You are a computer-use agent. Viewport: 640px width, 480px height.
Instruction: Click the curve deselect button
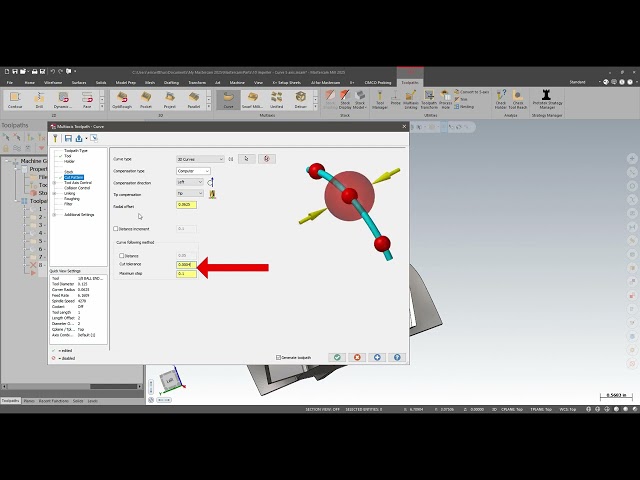click(267, 159)
